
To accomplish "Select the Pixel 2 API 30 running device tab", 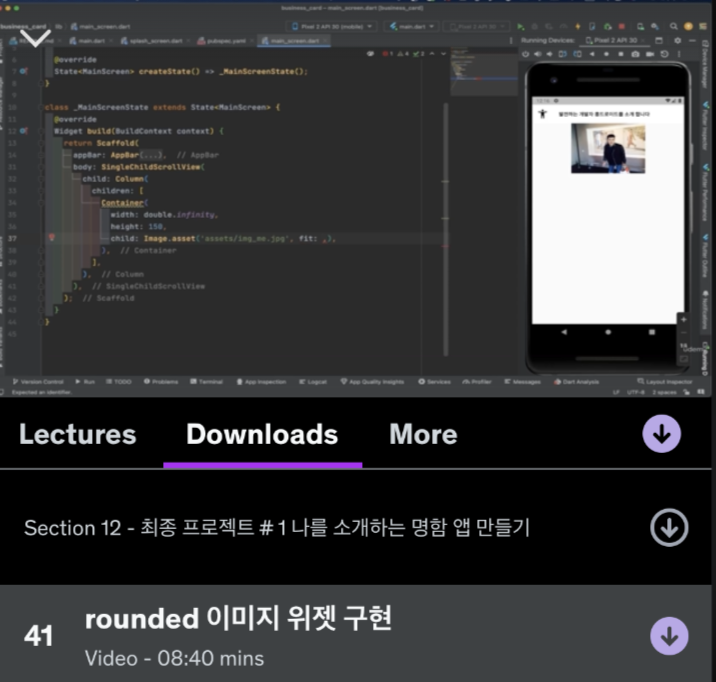I will pos(614,41).
